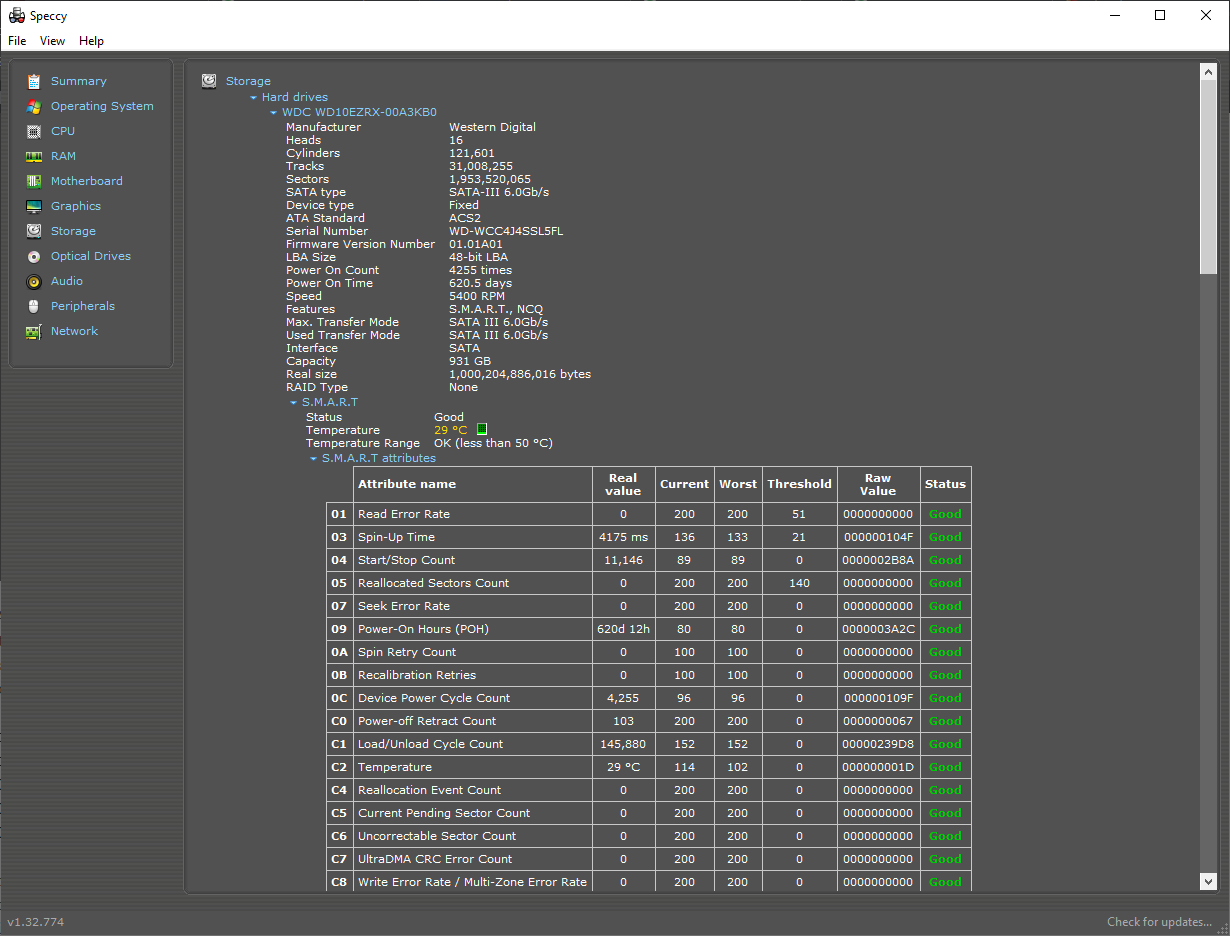Click the Motherboard icon in sidebar
Viewport: 1230px width, 936px height.
(34, 181)
